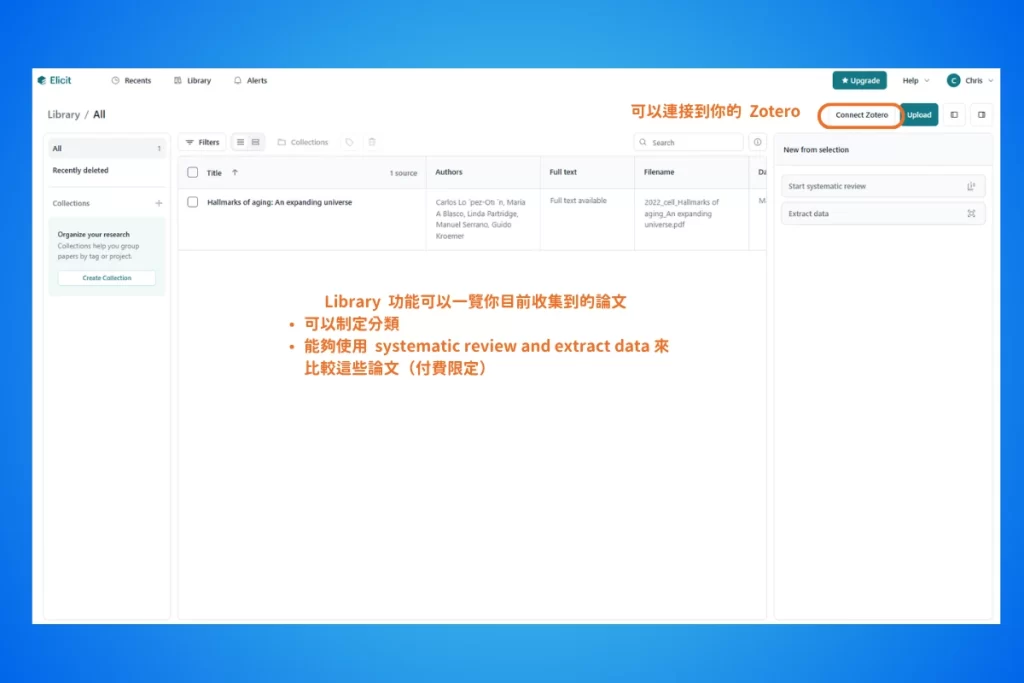Select the All item in sidebar

(x=106, y=148)
